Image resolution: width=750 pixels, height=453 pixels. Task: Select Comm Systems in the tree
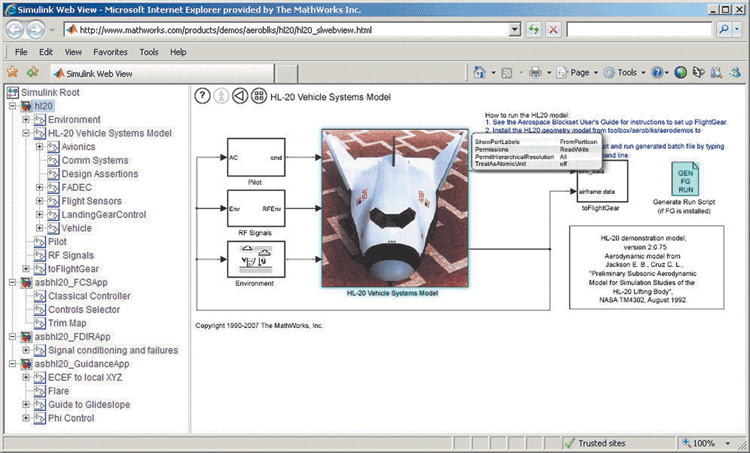click(x=95, y=160)
